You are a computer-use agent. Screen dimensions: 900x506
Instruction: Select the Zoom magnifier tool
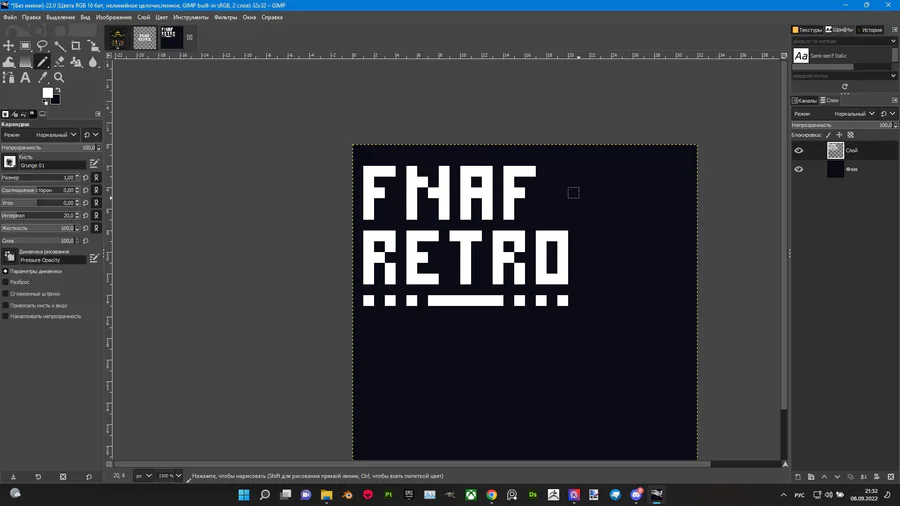[x=59, y=77]
